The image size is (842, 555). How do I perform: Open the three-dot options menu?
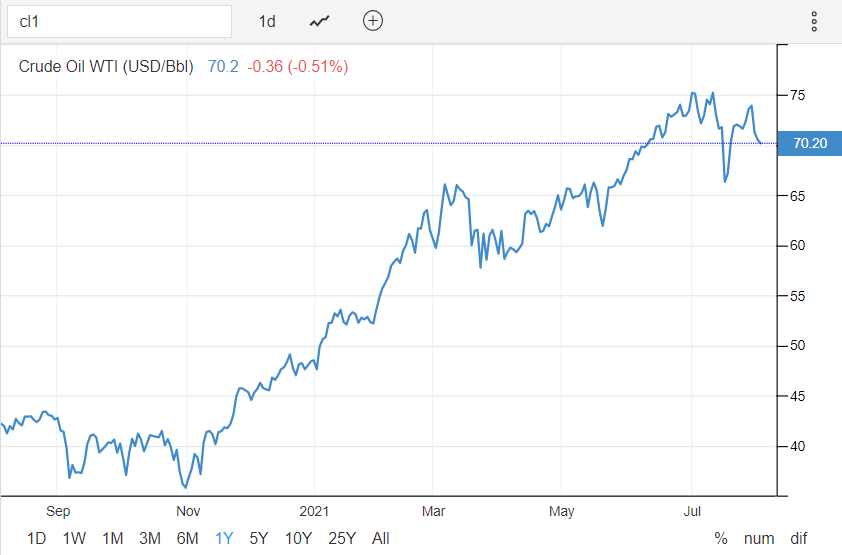814,21
